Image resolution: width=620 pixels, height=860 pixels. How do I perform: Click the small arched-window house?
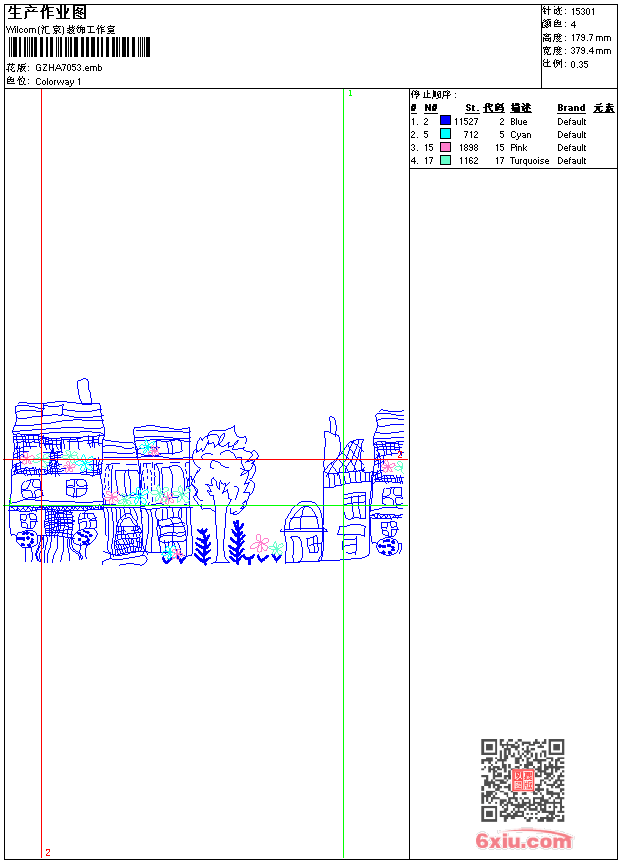pyautogui.click(x=303, y=532)
